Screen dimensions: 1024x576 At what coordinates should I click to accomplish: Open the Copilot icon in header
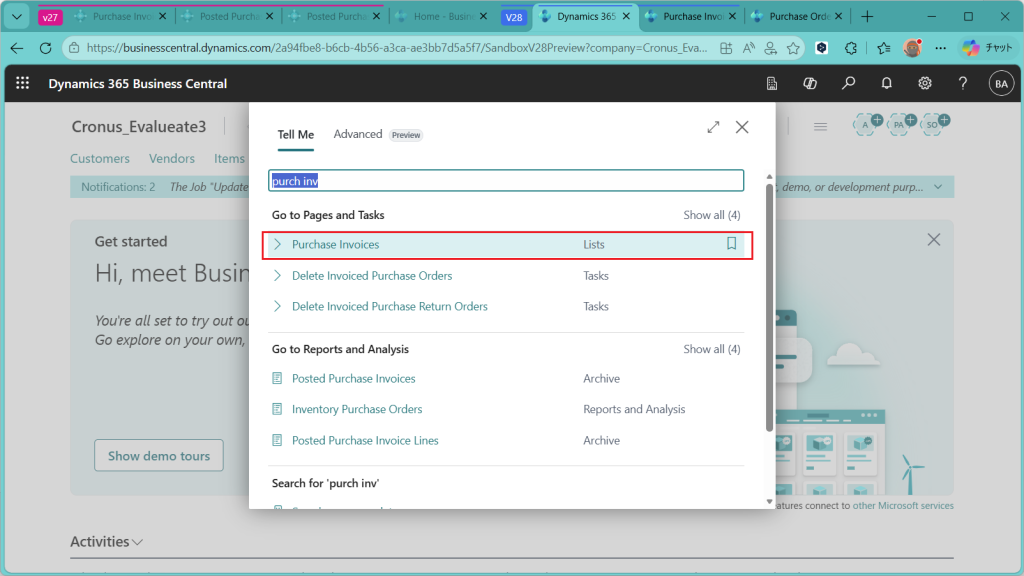810,84
